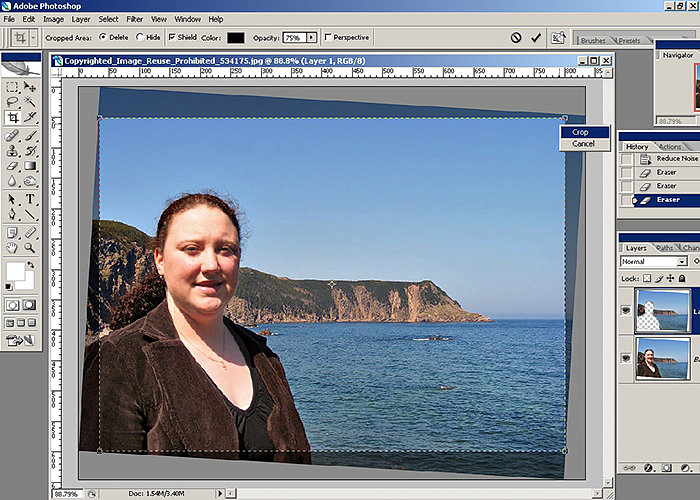
Task: Open the Filter menu
Action: [x=134, y=19]
